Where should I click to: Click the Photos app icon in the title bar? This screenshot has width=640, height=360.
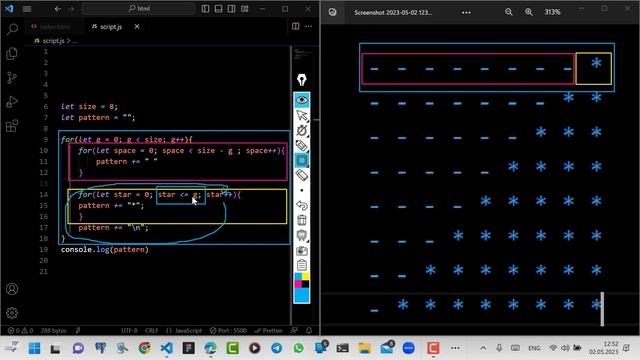pos(333,12)
